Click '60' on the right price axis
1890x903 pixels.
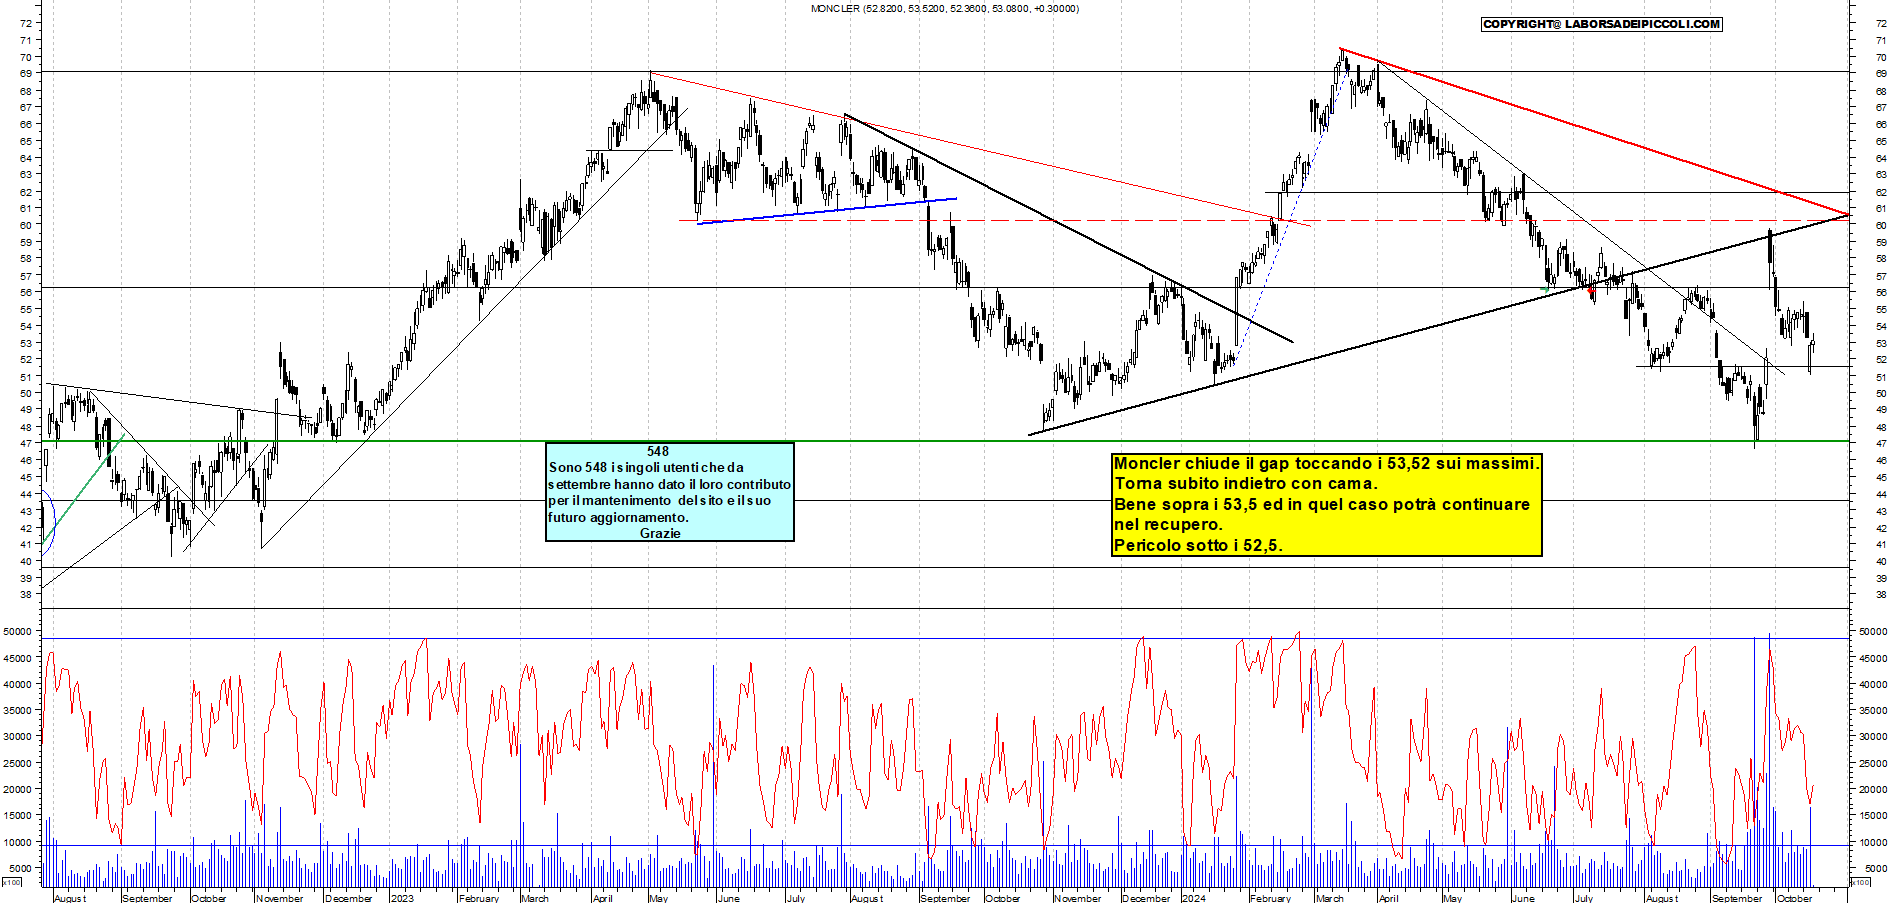1881,225
